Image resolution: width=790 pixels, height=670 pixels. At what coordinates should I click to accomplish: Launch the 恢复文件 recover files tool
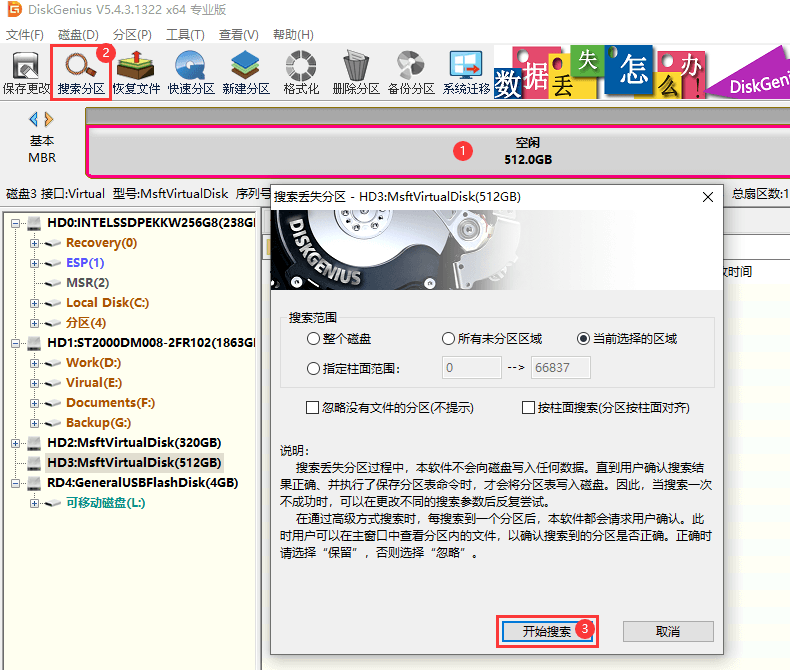click(x=136, y=73)
